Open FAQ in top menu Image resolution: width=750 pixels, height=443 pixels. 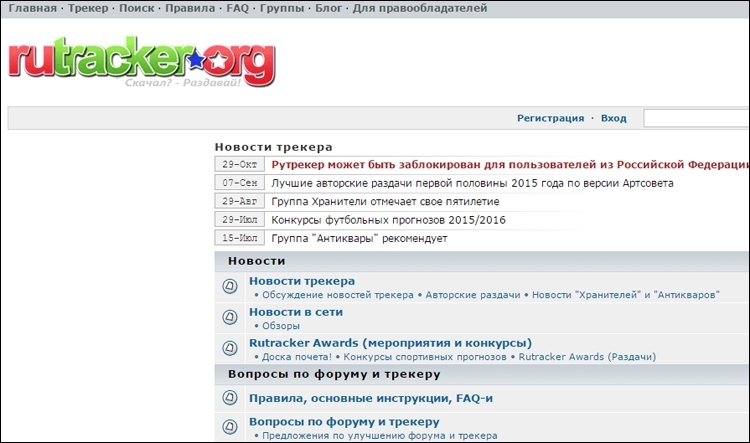[x=238, y=8]
